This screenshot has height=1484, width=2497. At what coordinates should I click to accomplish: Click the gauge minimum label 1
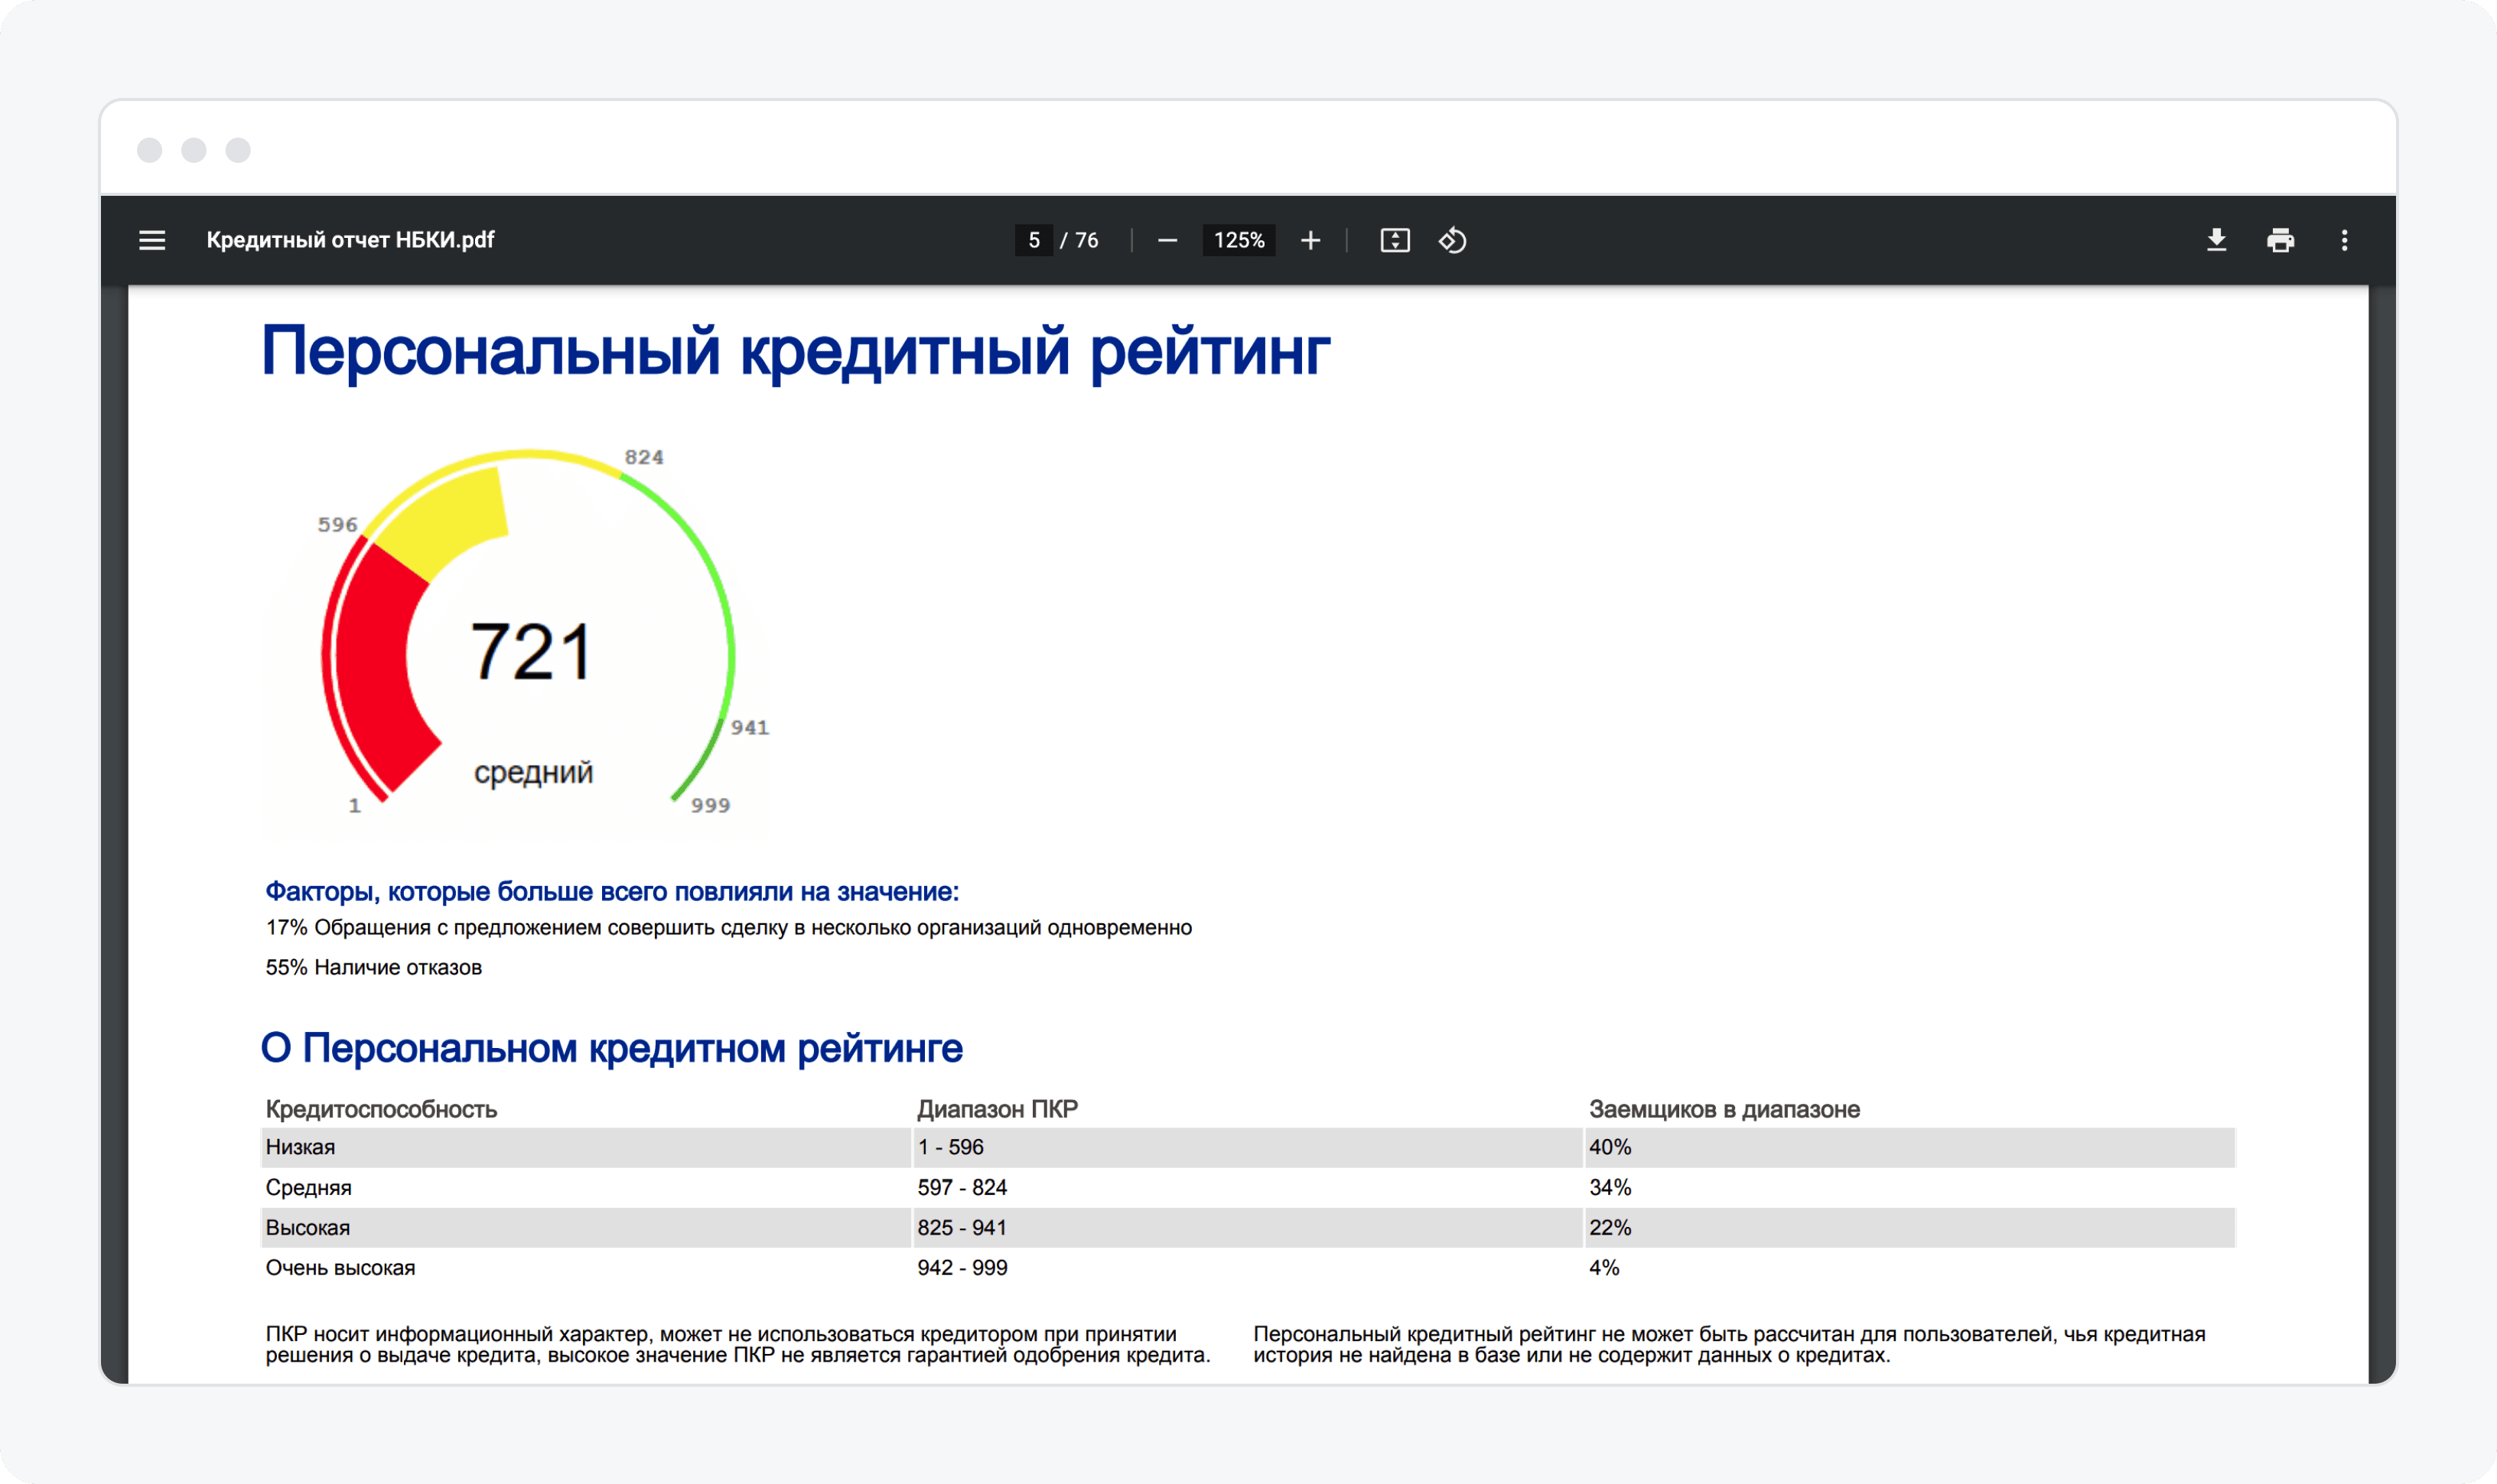point(354,806)
